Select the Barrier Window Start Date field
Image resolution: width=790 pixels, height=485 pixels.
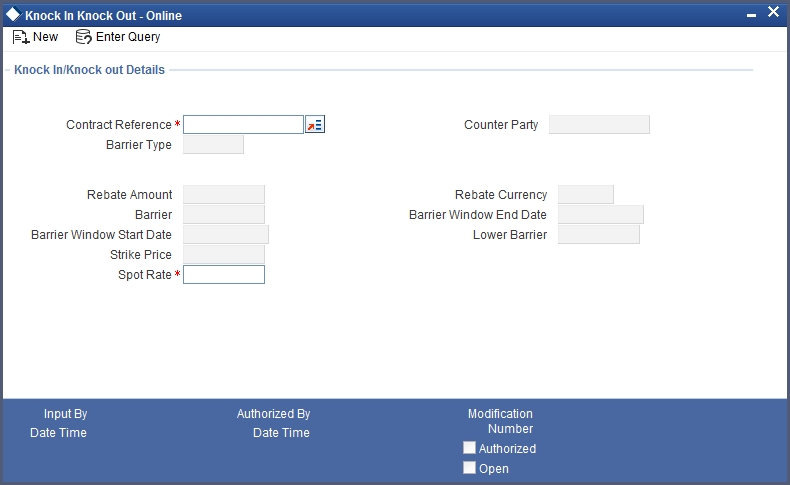(226, 235)
